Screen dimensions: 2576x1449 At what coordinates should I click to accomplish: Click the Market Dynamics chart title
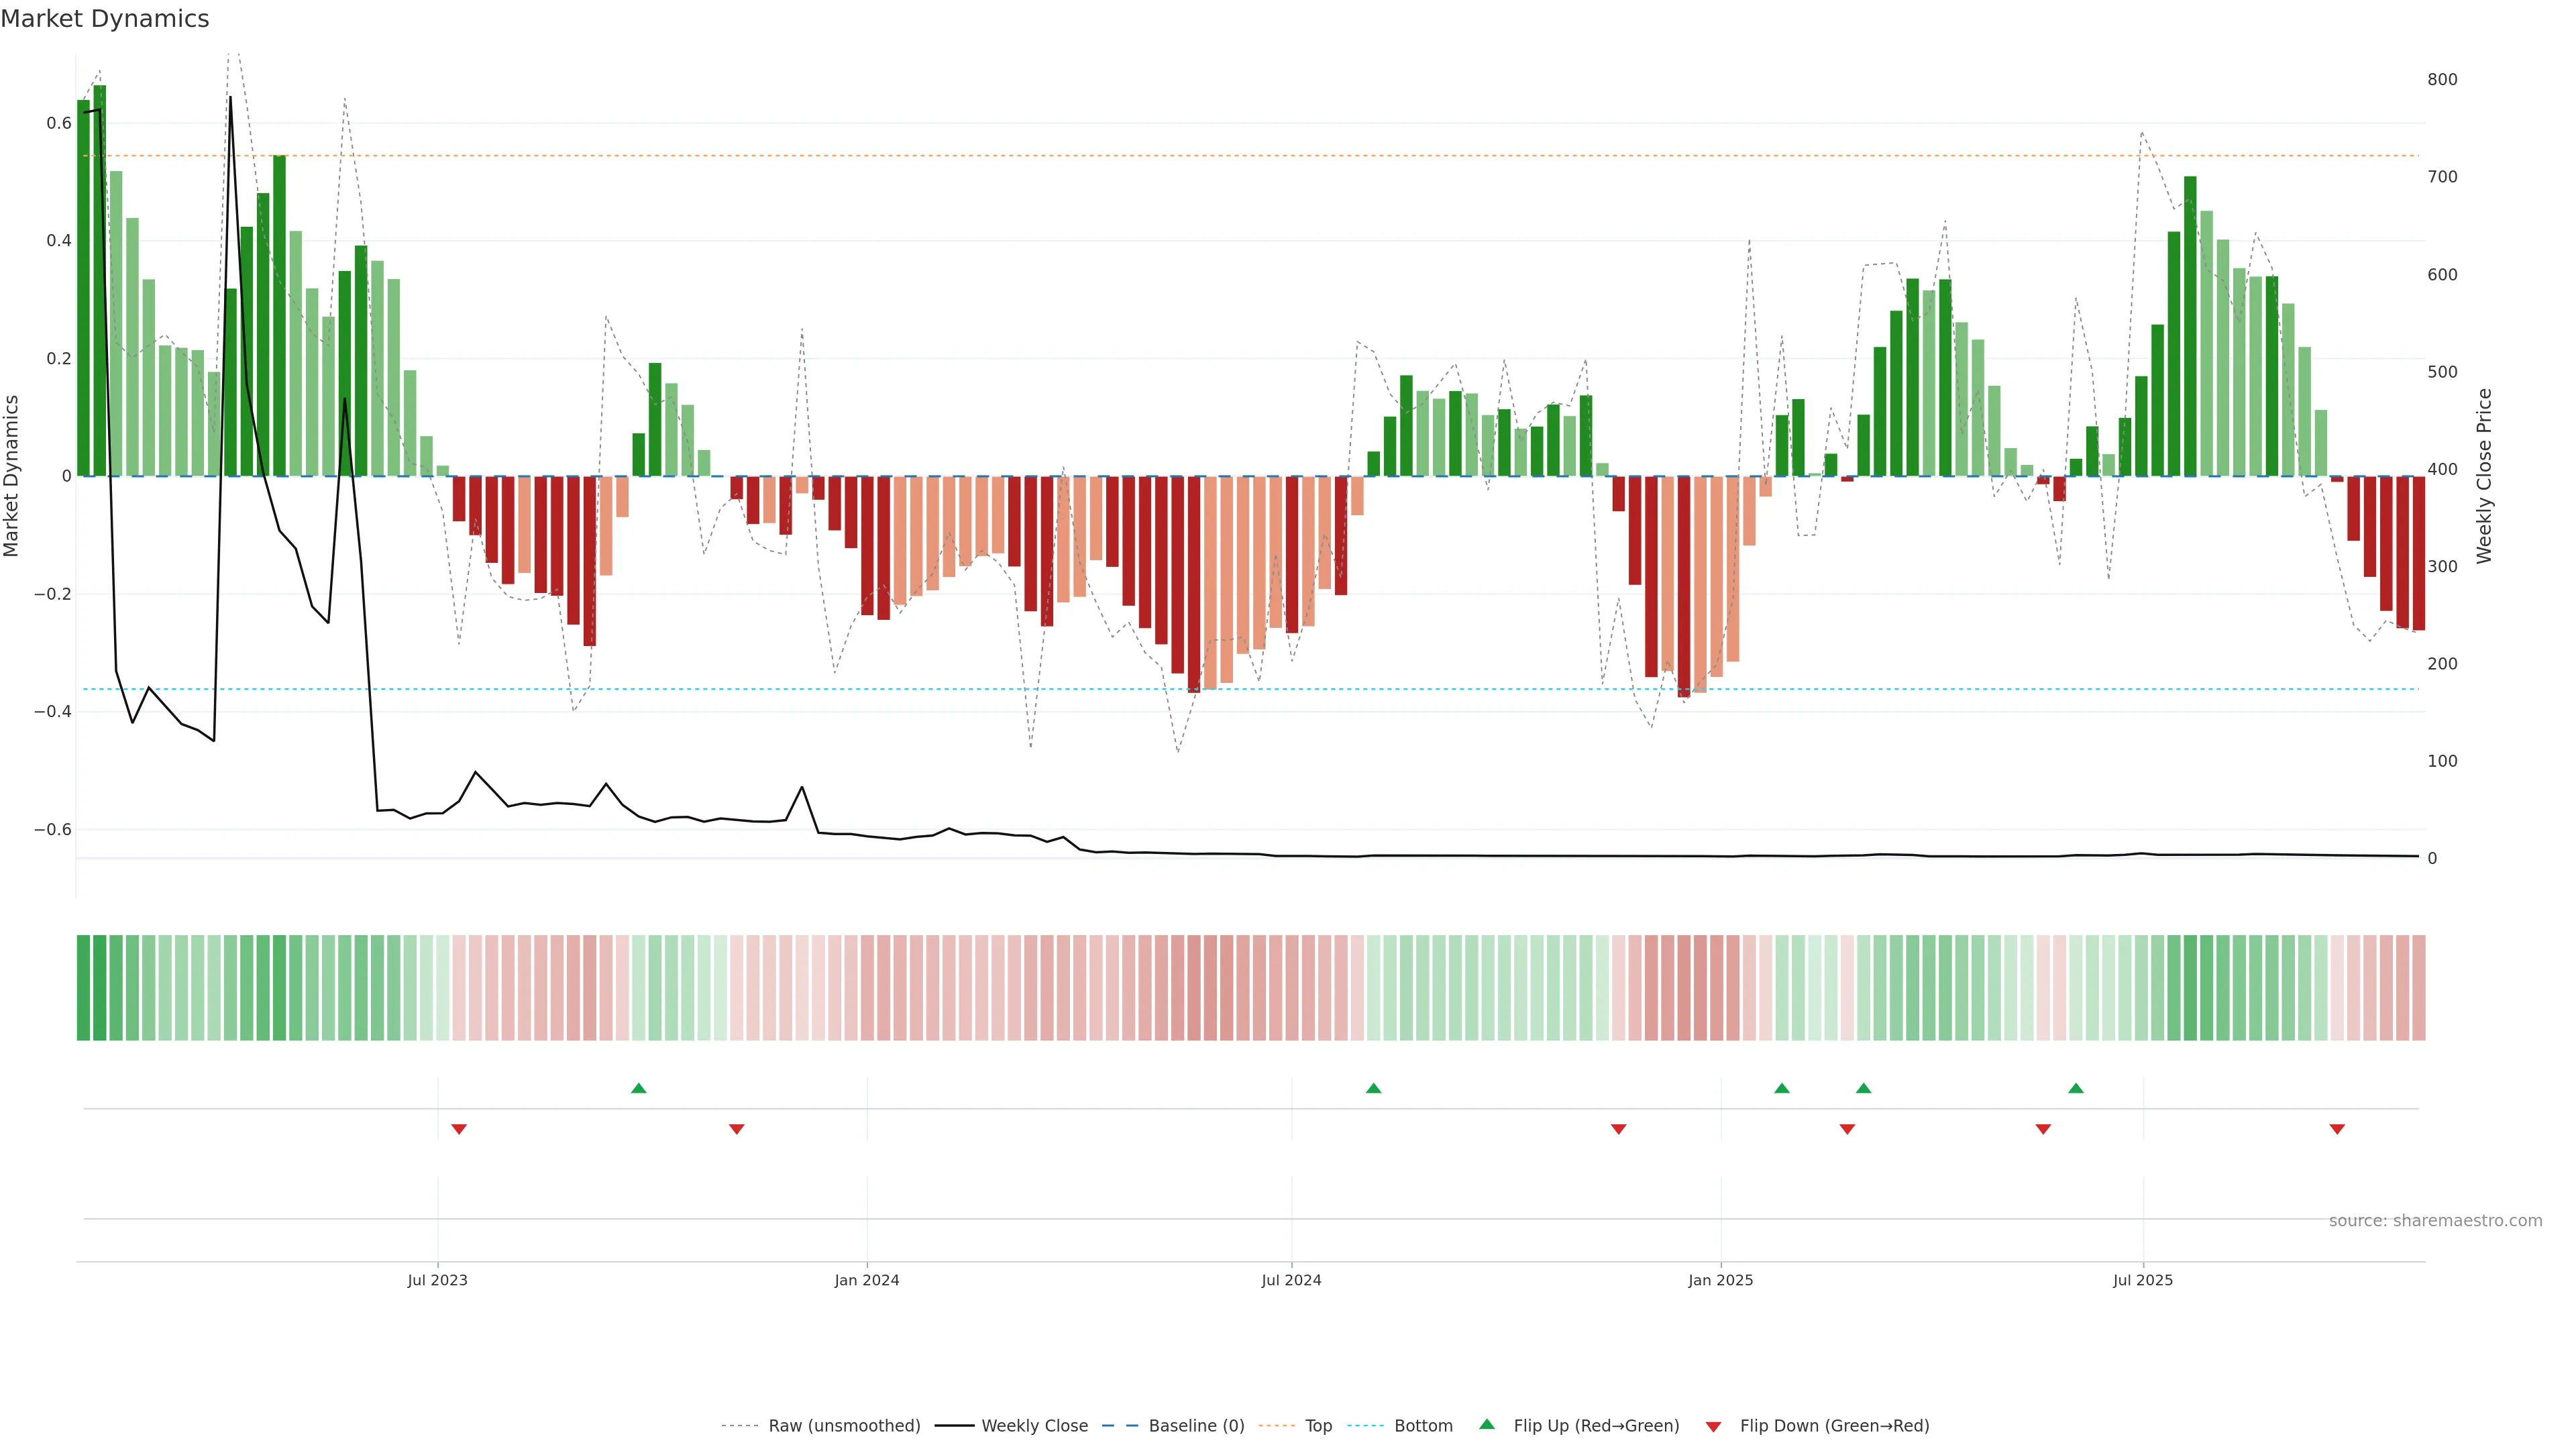[x=105, y=19]
